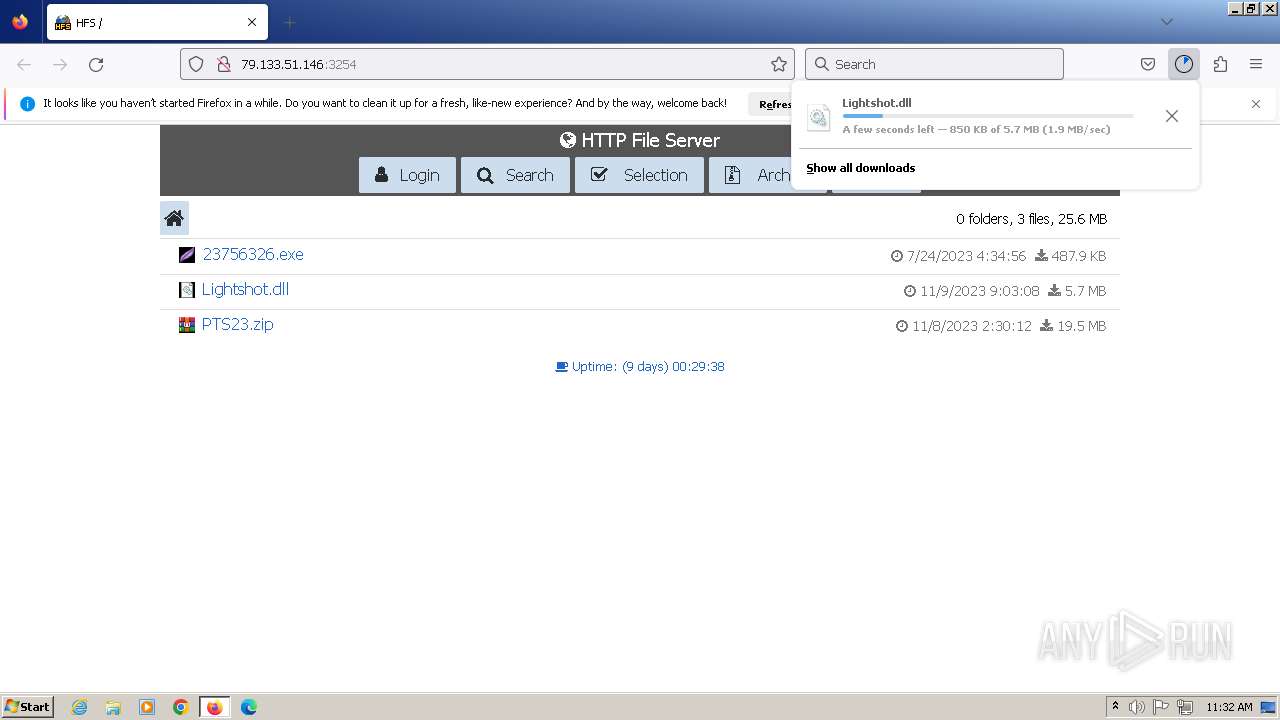Open the PTS23.zip file link
The width and height of the screenshot is (1280, 720).
coord(237,324)
